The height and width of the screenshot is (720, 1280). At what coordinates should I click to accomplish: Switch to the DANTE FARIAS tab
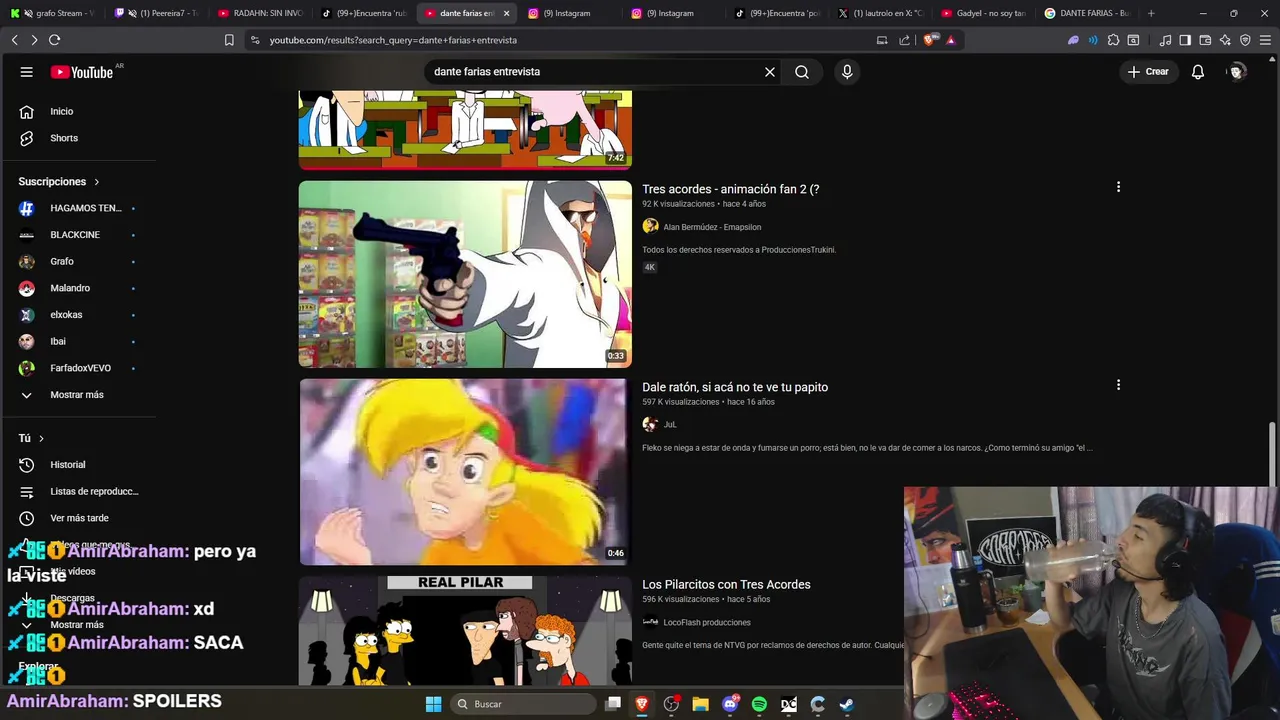tap(1087, 13)
